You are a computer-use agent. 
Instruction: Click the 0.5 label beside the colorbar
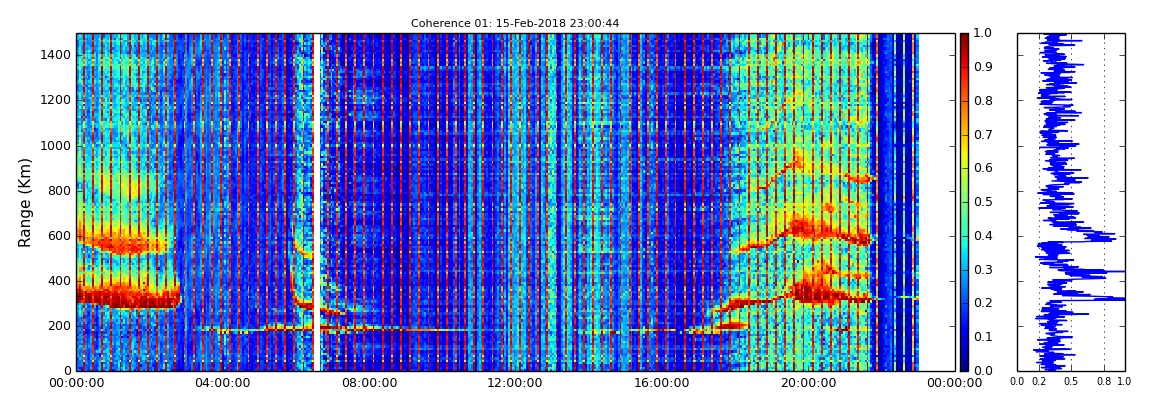(981, 202)
